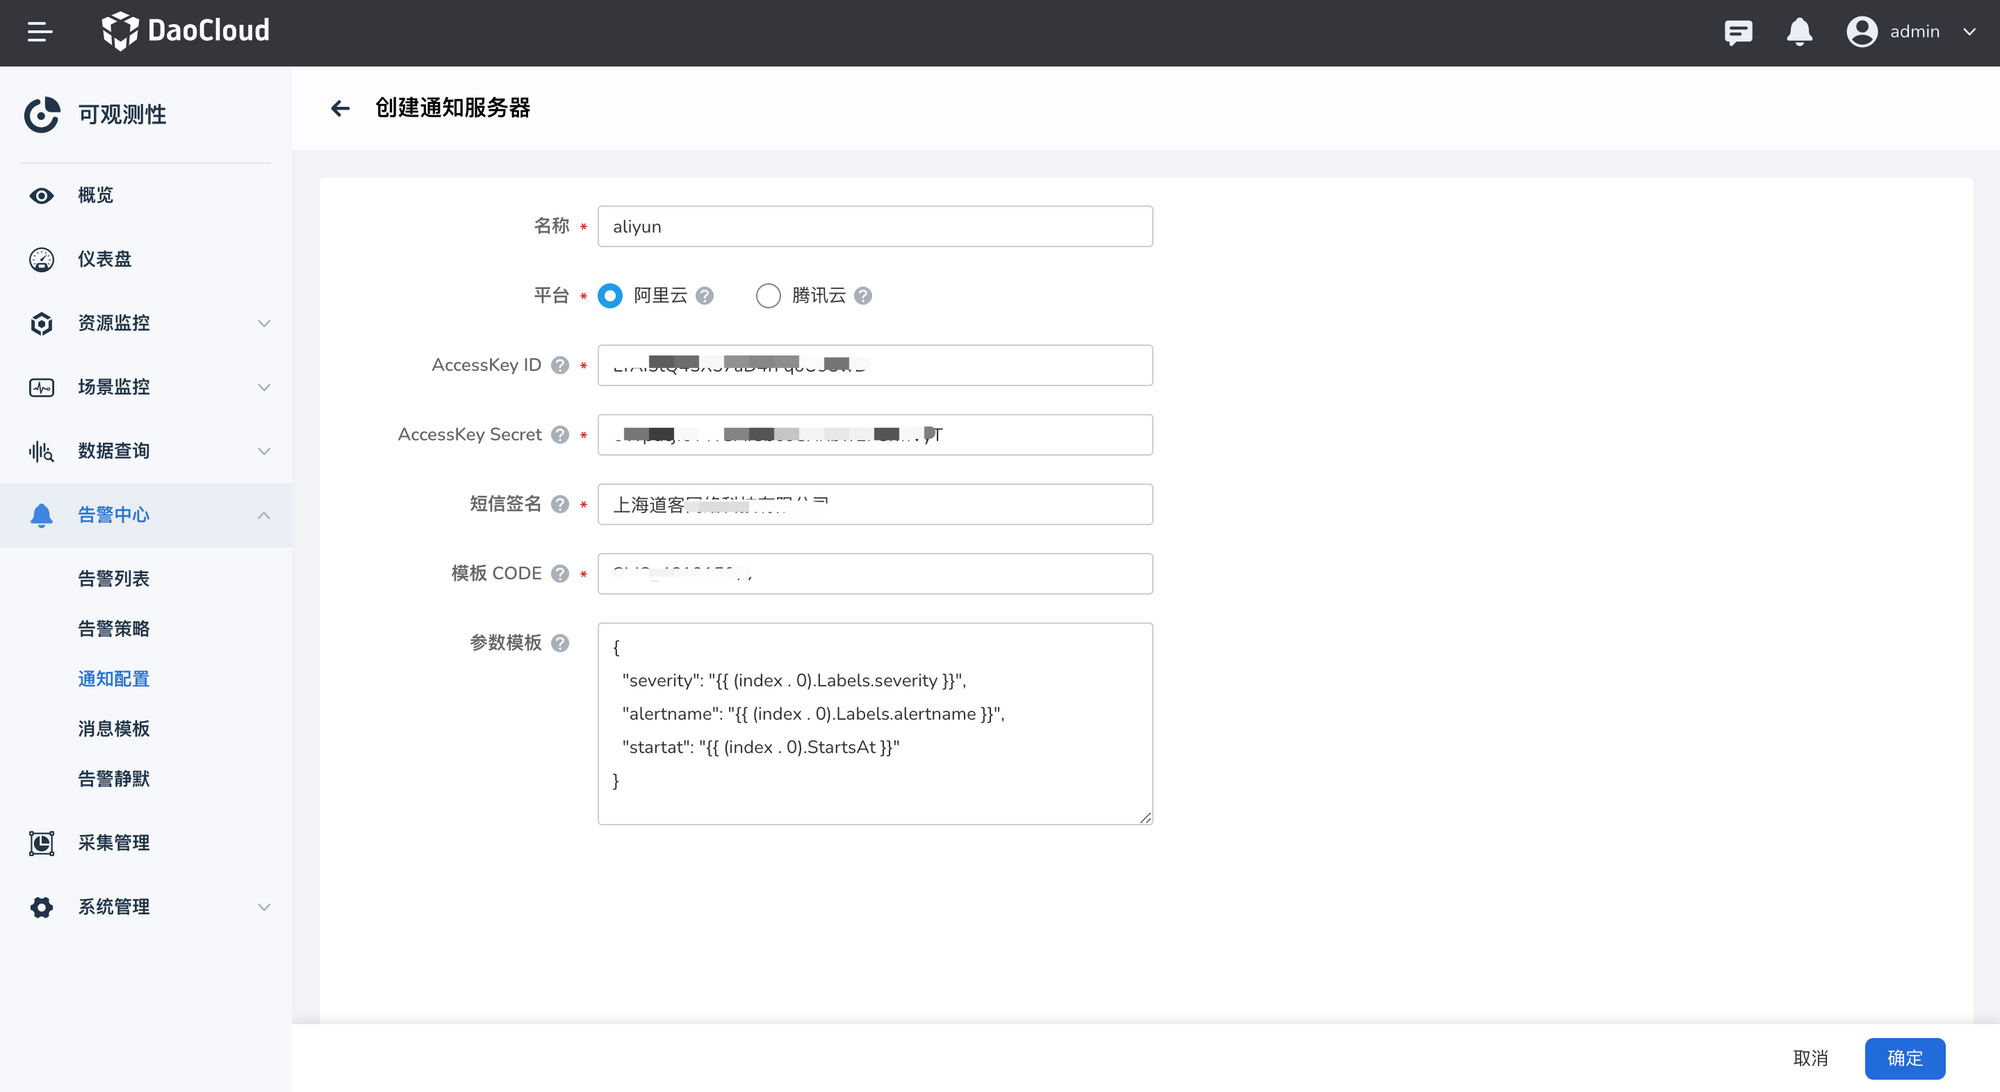
Task: Open 通知配置 submenu item
Action: [x=114, y=679]
